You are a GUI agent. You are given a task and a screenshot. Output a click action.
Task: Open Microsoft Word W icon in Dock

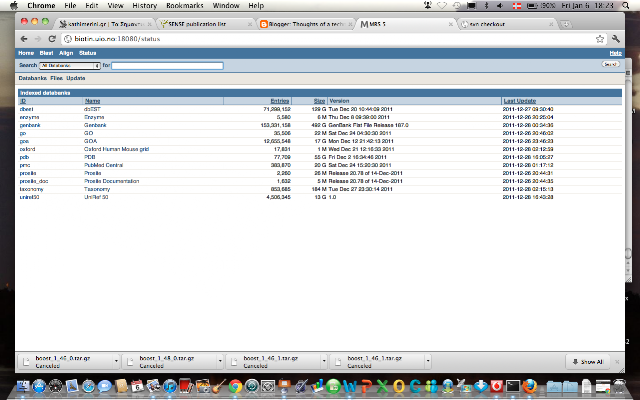[x=350, y=386]
